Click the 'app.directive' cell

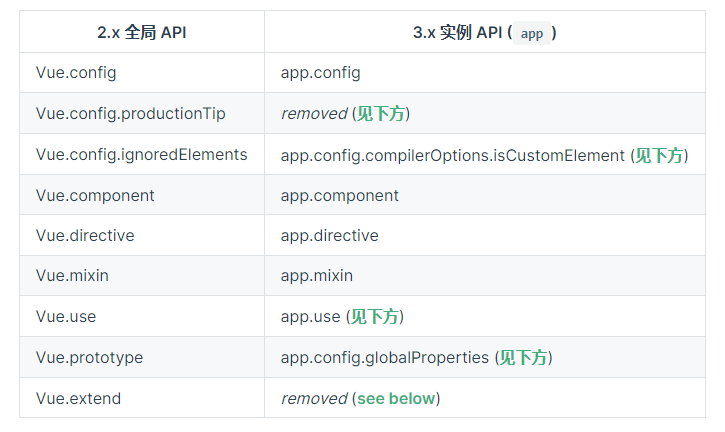(x=485, y=235)
